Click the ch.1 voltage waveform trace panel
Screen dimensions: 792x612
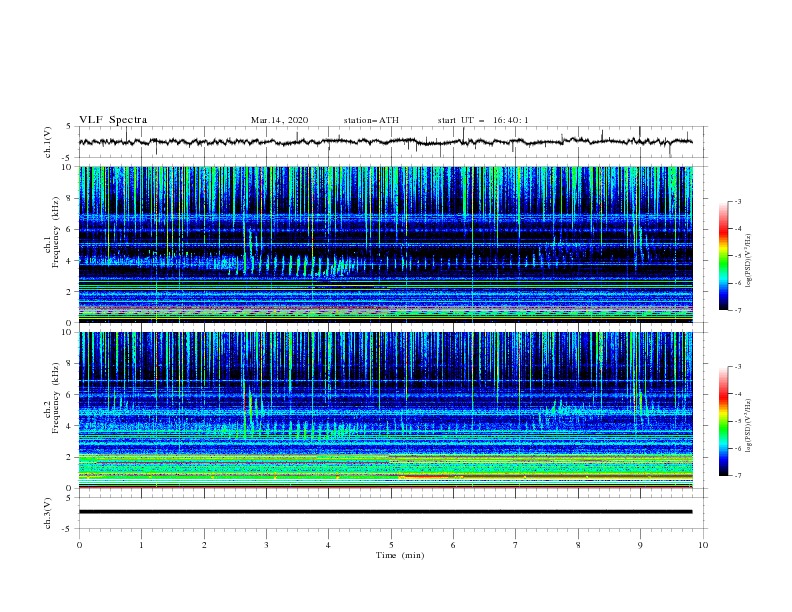click(x=392, y=142)
